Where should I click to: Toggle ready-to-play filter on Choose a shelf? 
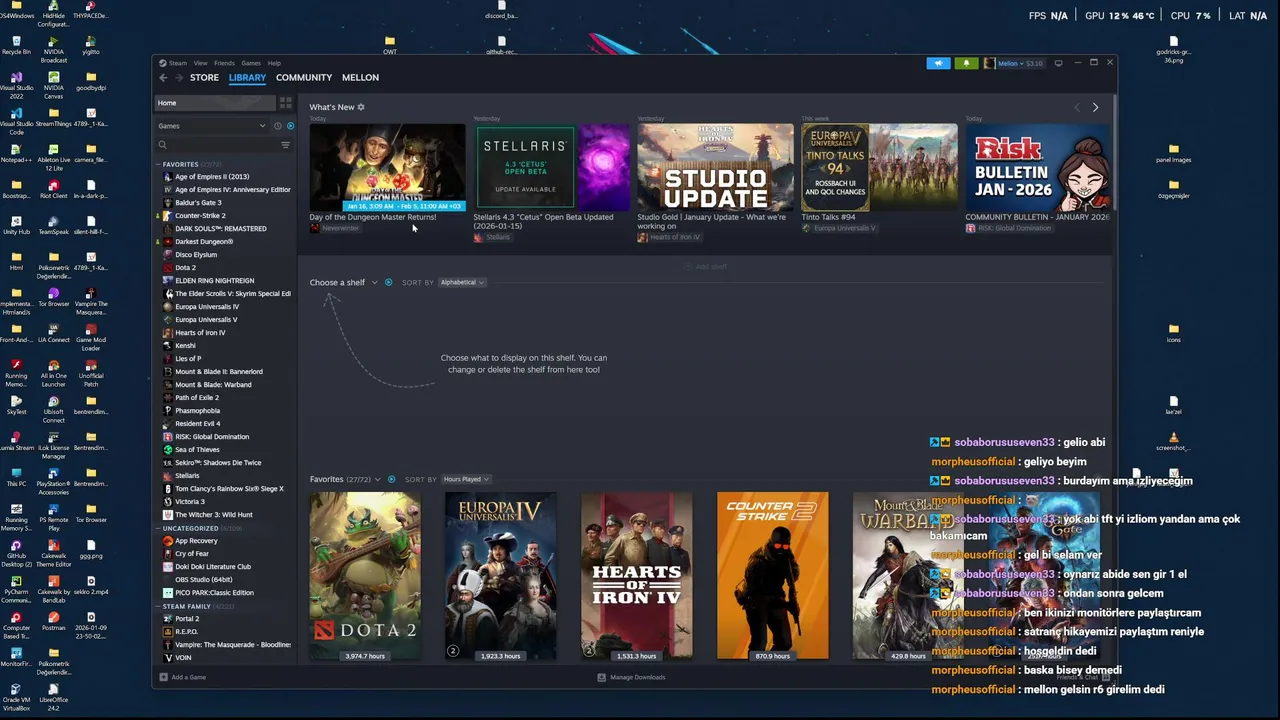389,282
